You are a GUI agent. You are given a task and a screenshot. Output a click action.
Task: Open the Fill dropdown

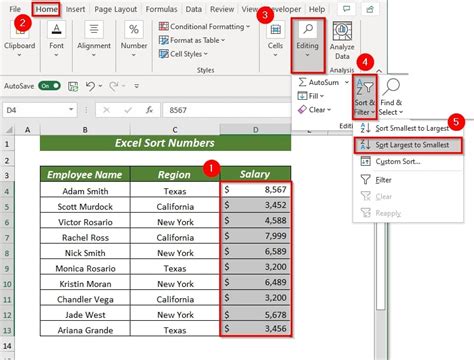[x=311, y=96]
